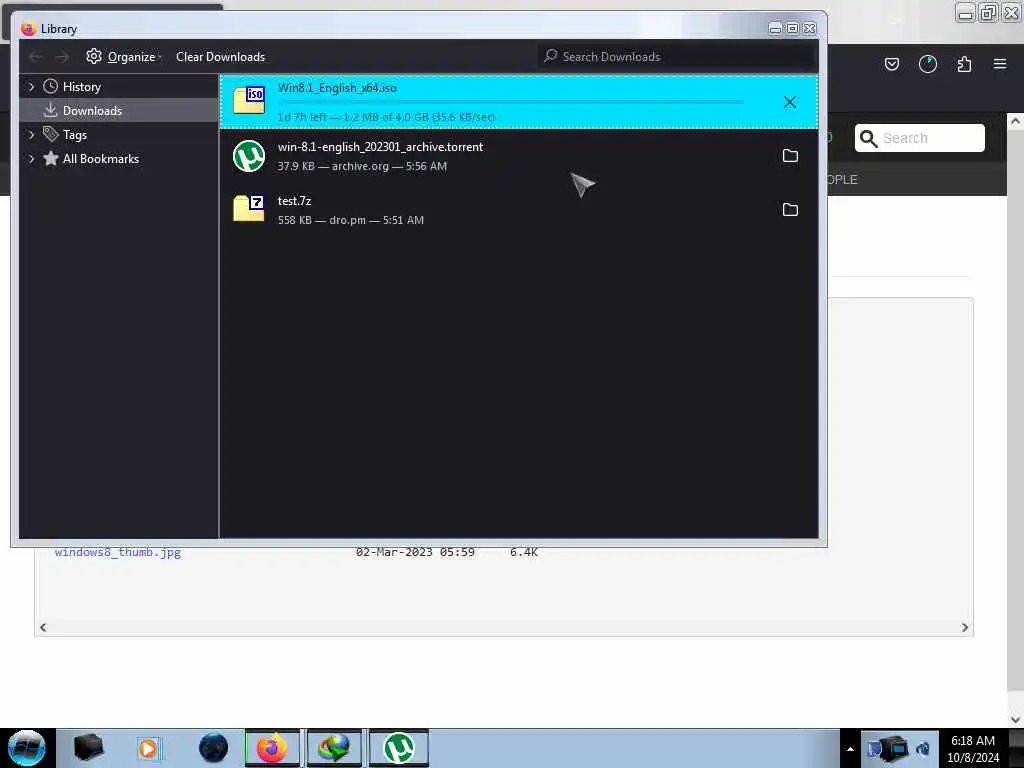Open folder containing win-8.1-english torrent file

click(790, 155)
